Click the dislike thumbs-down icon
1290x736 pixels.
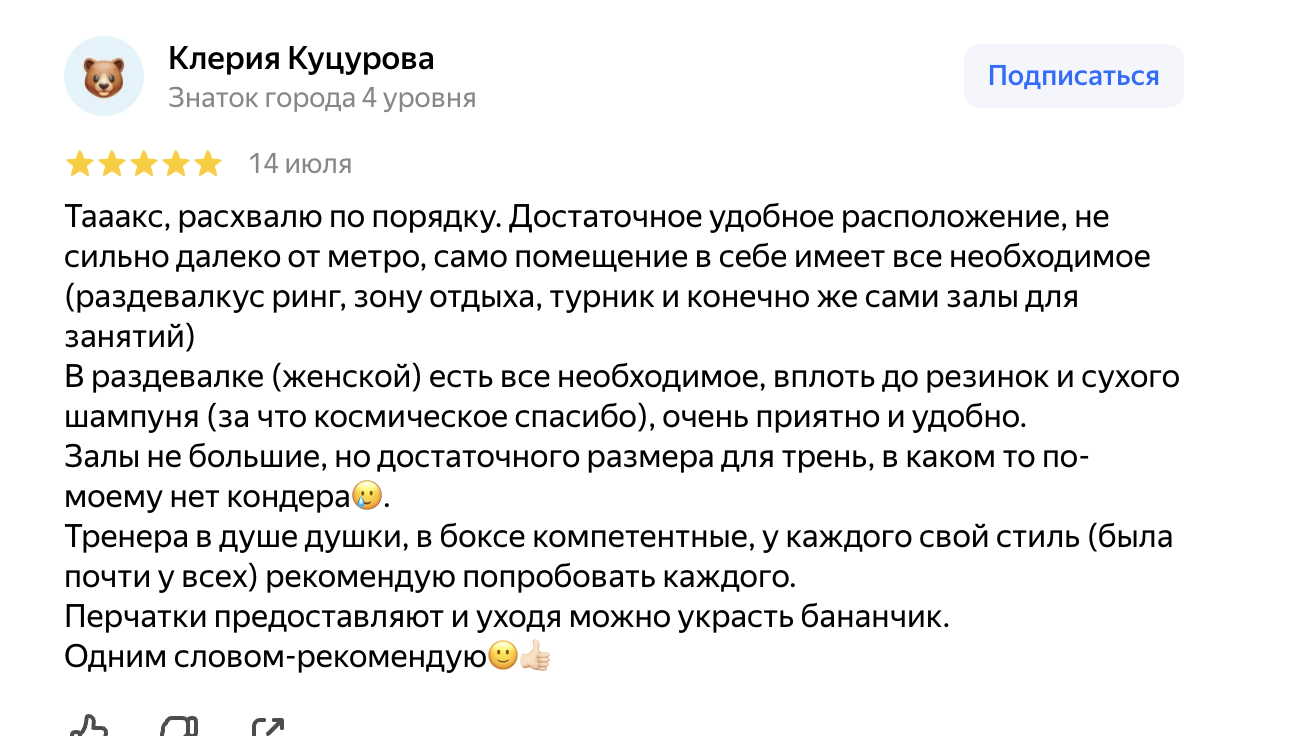point(180,728)
